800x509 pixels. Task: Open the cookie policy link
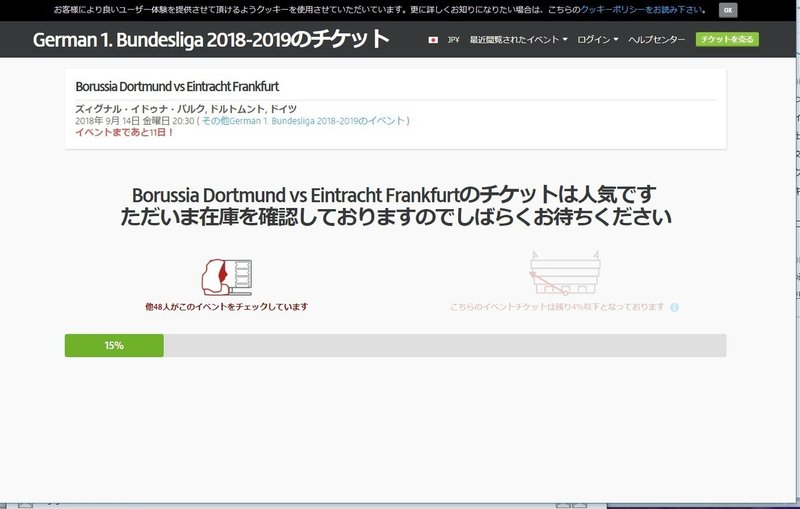(641, 10)
